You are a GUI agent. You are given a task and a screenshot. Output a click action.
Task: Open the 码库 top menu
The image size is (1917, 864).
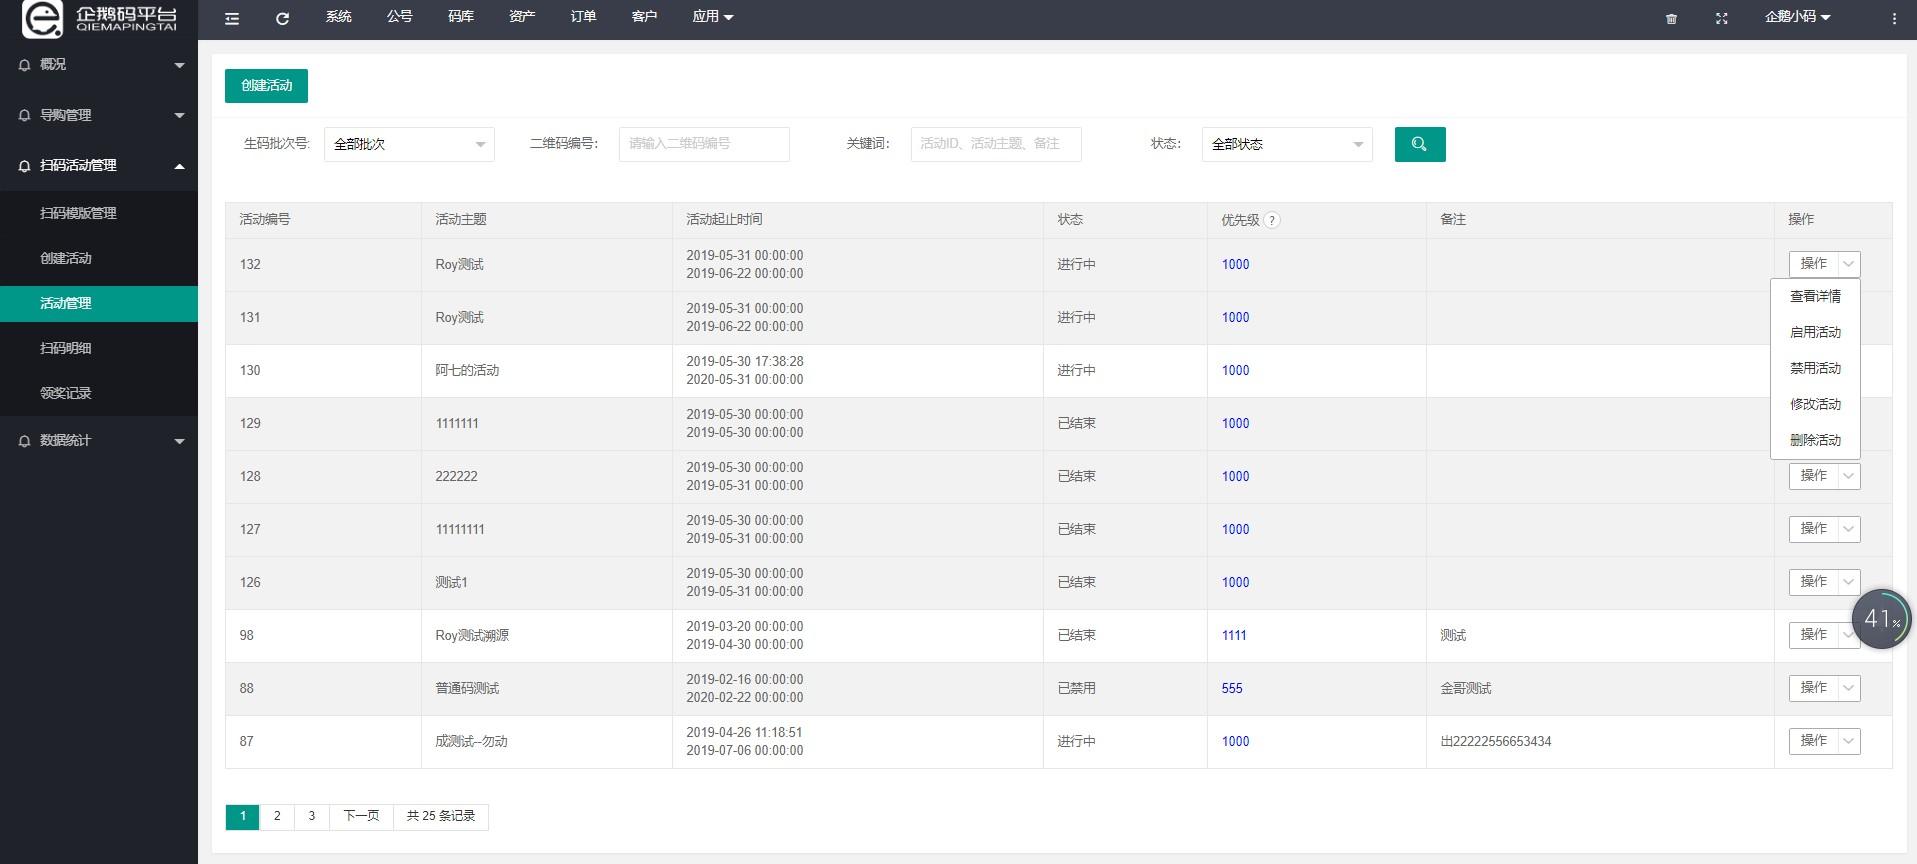pos(461,17)
